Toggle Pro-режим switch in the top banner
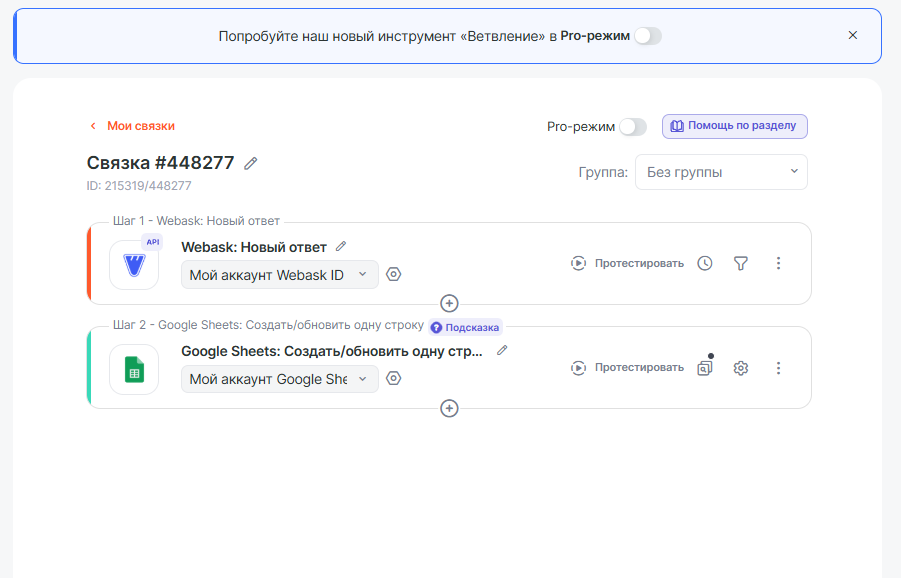 coord(648,36)
